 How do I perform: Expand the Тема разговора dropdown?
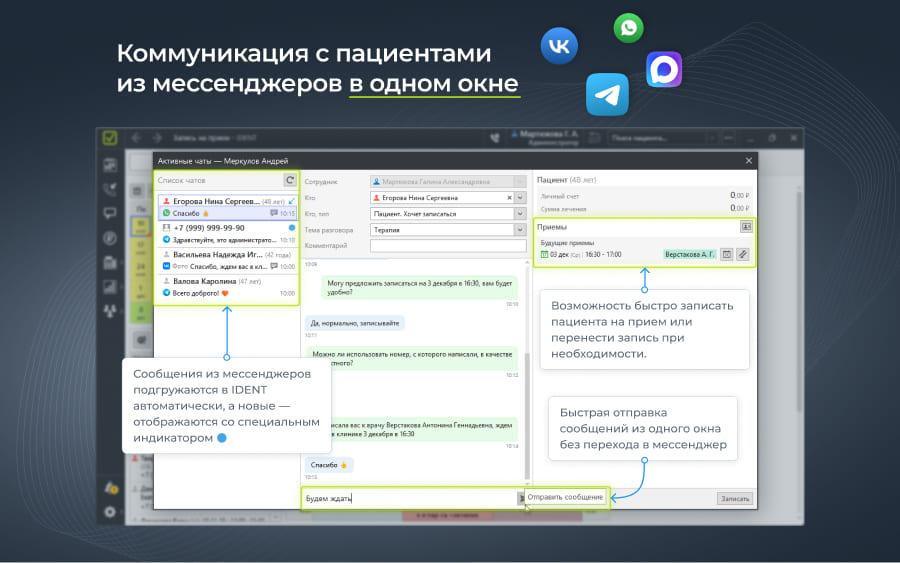tap(520, 229)
